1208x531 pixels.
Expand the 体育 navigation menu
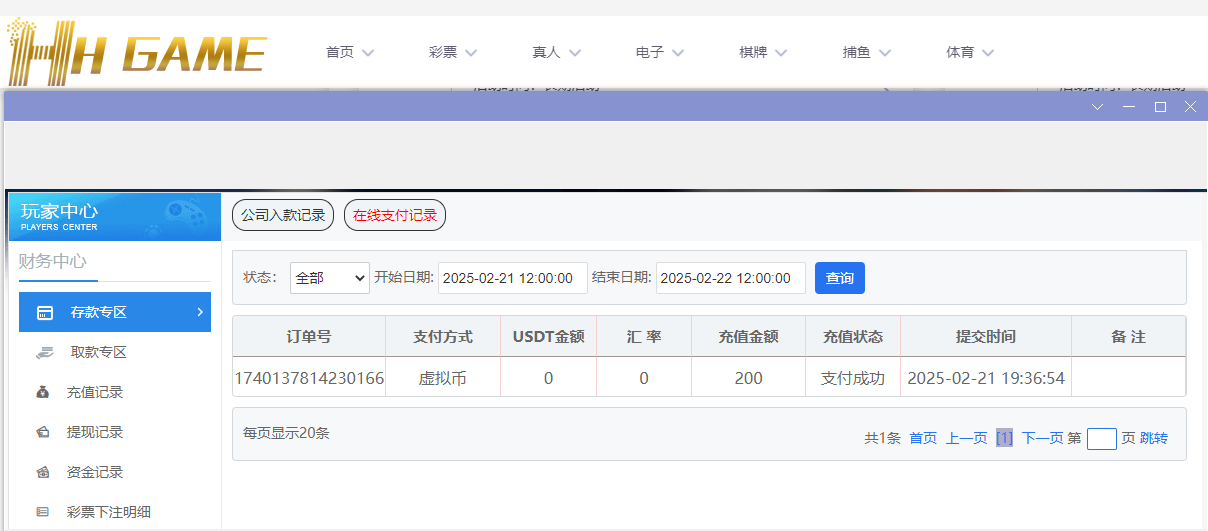click(970, 52)
